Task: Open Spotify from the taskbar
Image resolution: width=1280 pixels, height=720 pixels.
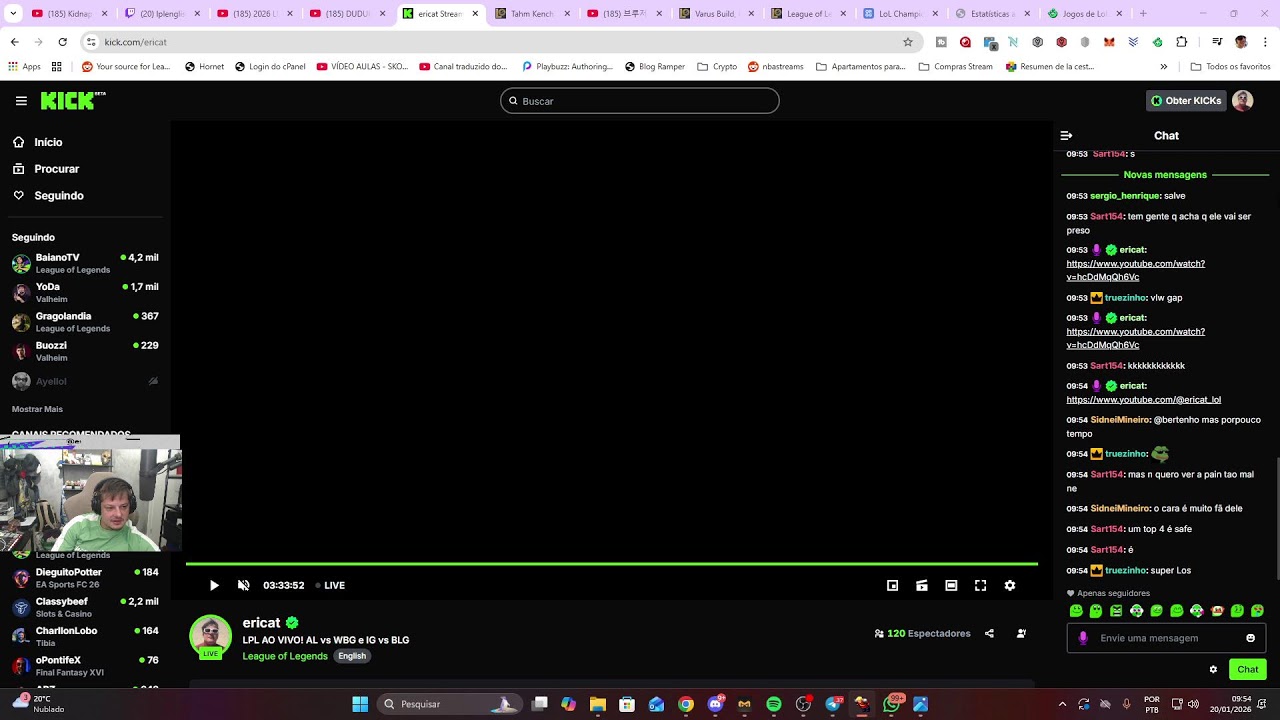Action: 774,704
